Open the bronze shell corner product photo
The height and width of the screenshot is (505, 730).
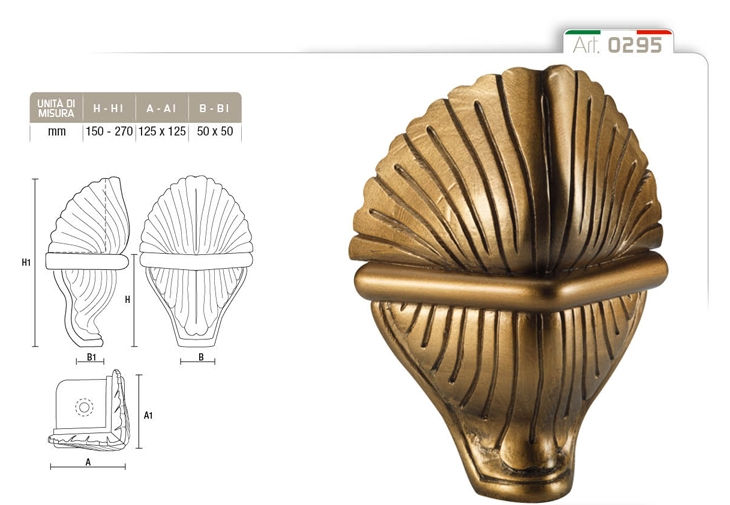tap(508, 283)
